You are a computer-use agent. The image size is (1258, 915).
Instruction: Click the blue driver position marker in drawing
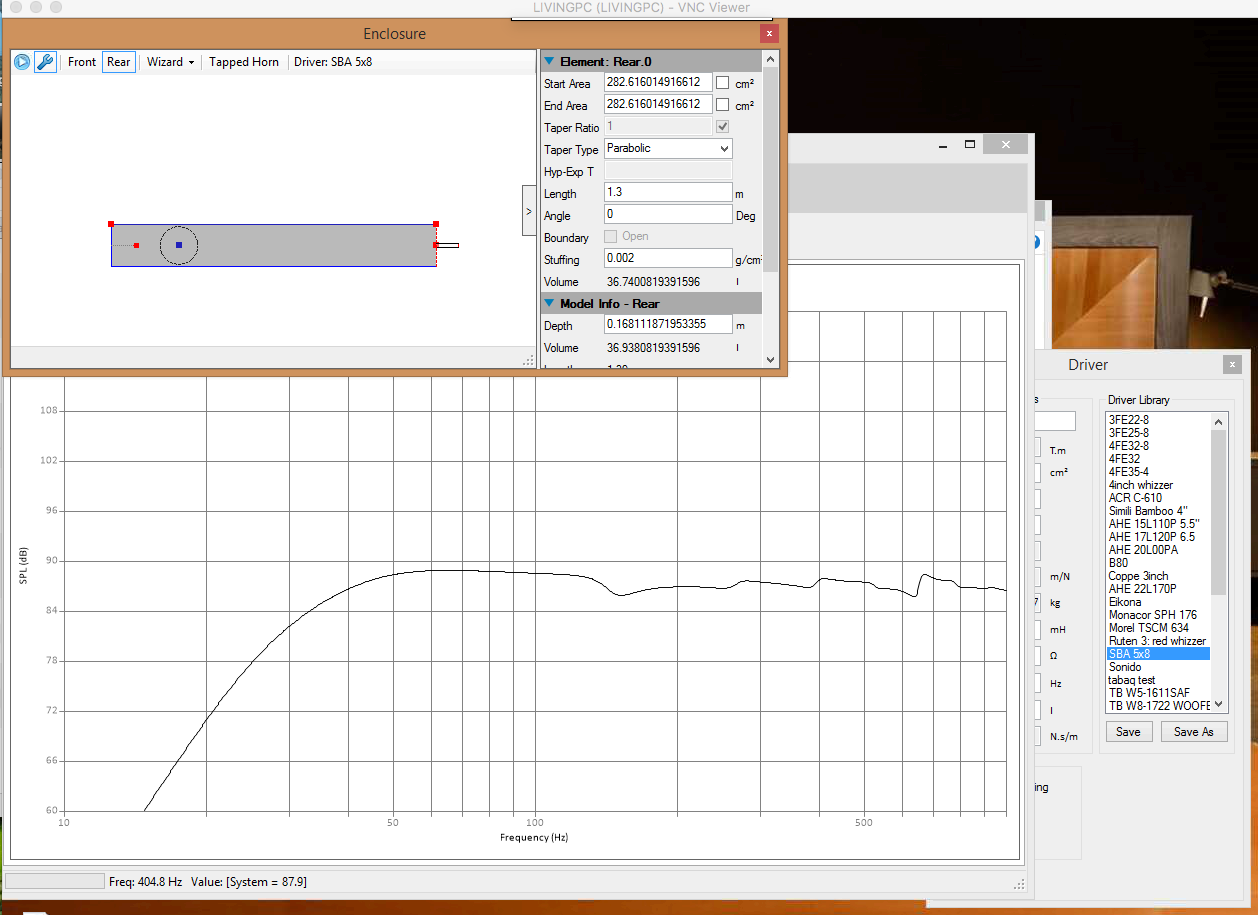179,245
